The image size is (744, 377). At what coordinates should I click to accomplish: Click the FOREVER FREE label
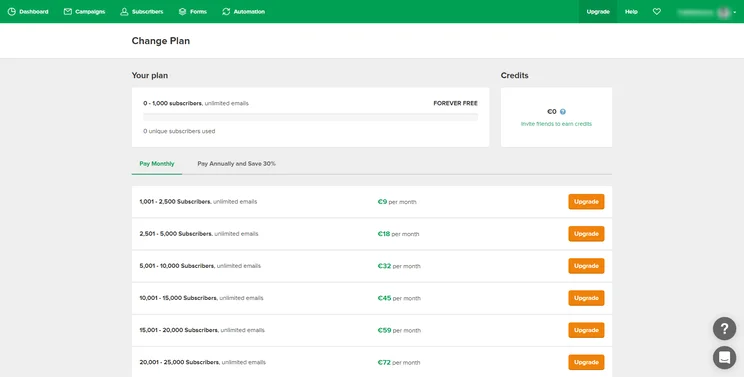click(456, 103)
